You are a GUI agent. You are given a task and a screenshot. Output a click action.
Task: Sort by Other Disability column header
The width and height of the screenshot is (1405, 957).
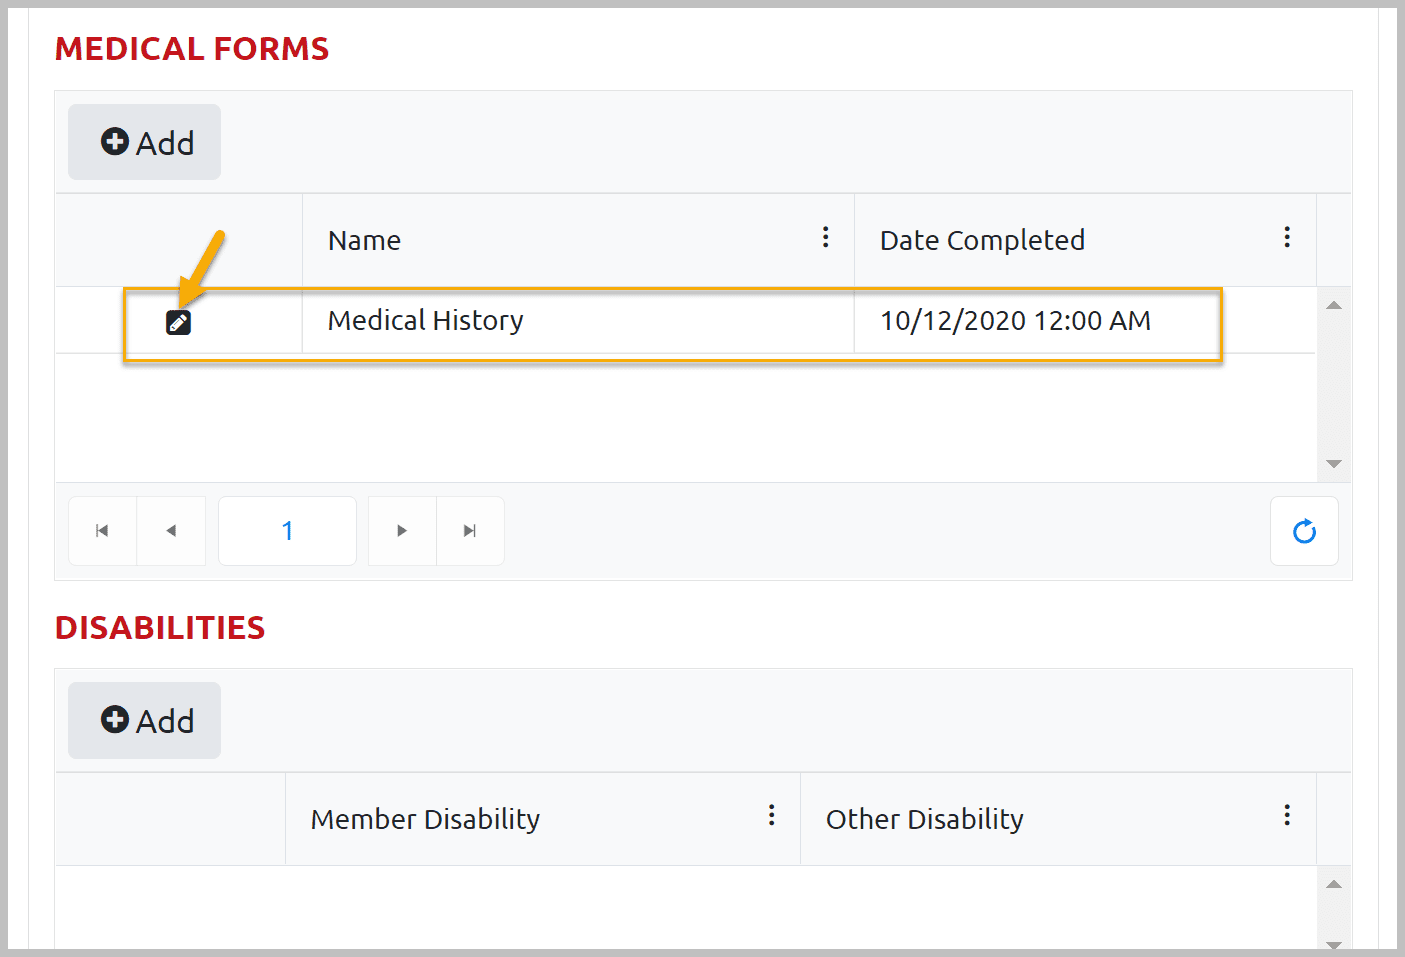(x=925, y=819)
